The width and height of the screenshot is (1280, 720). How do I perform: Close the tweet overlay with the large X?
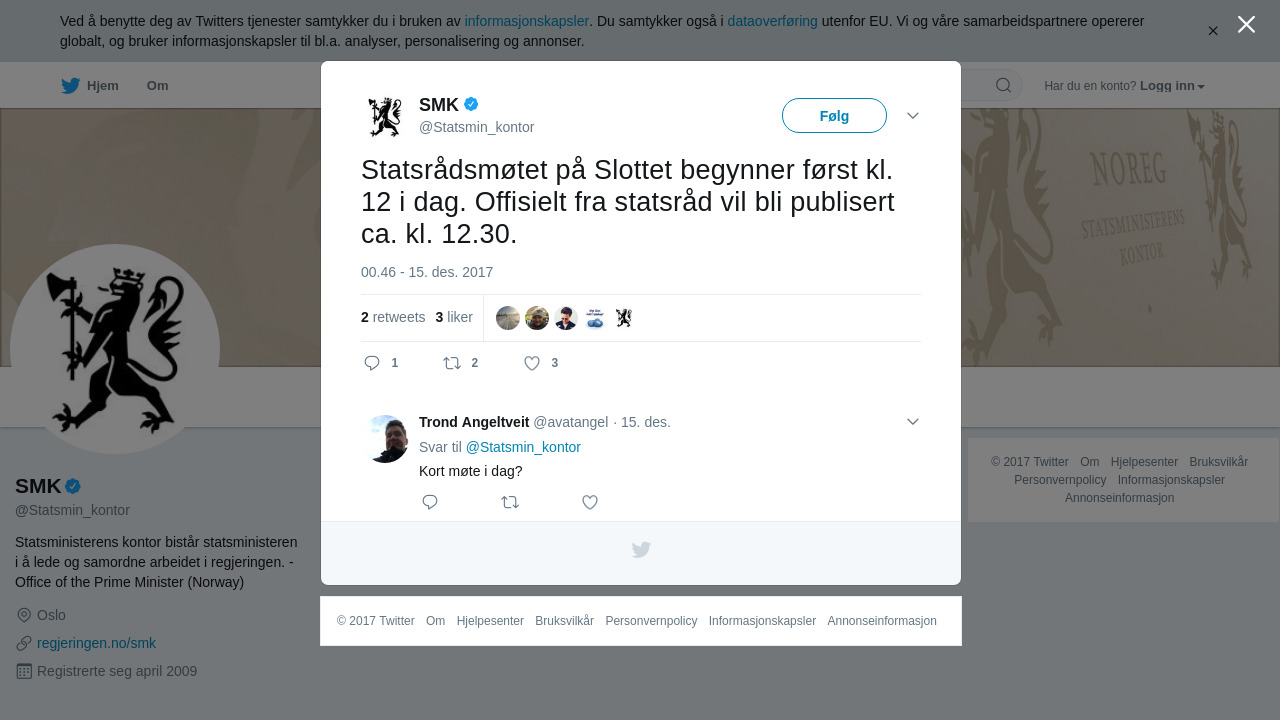1246,24
